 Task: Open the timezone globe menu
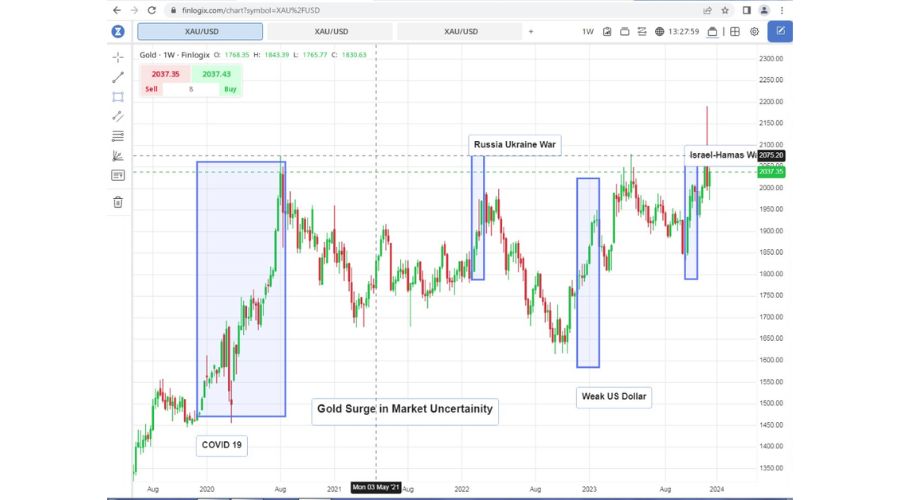[660, 31]
